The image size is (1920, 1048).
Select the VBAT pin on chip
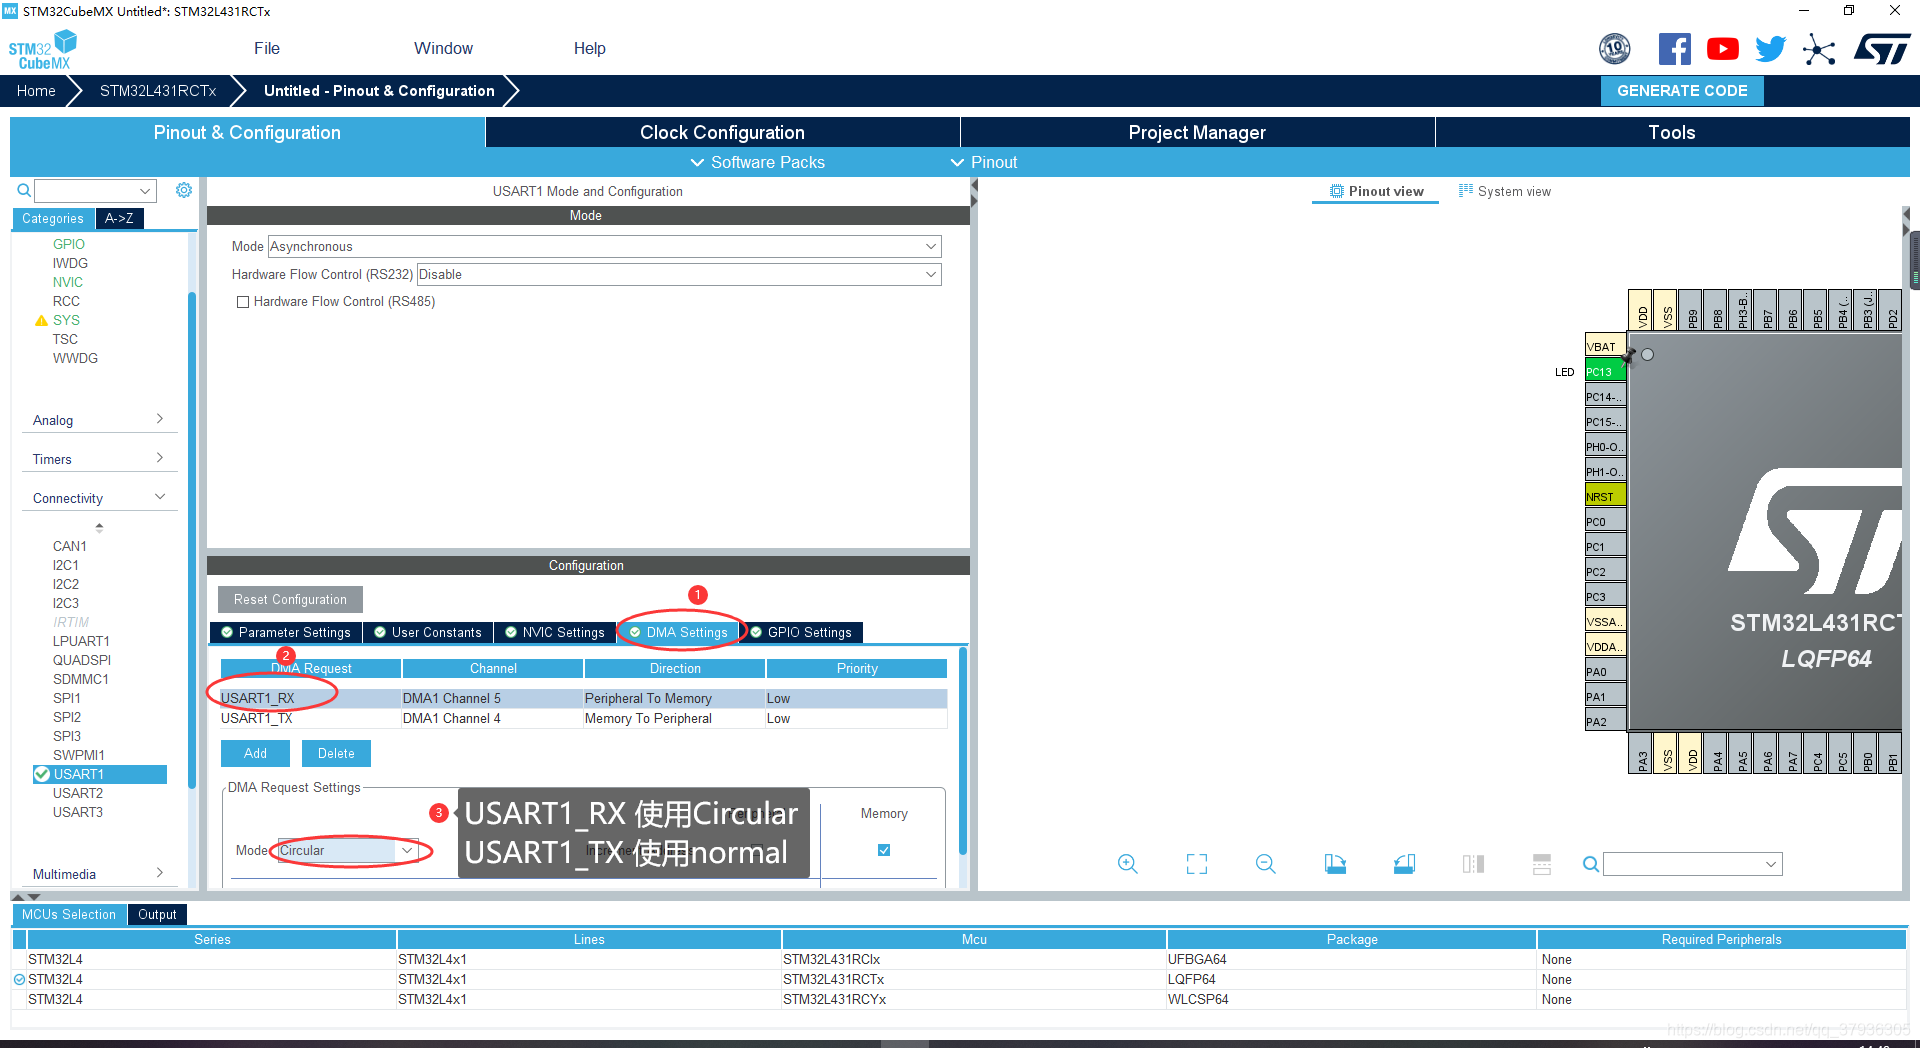click(x=1605, y=346)
